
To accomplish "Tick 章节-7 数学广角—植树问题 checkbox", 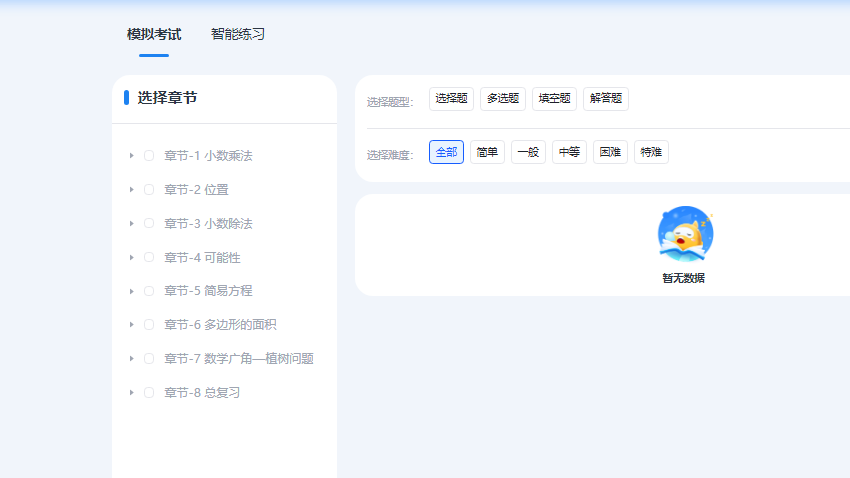I will 149,359.
